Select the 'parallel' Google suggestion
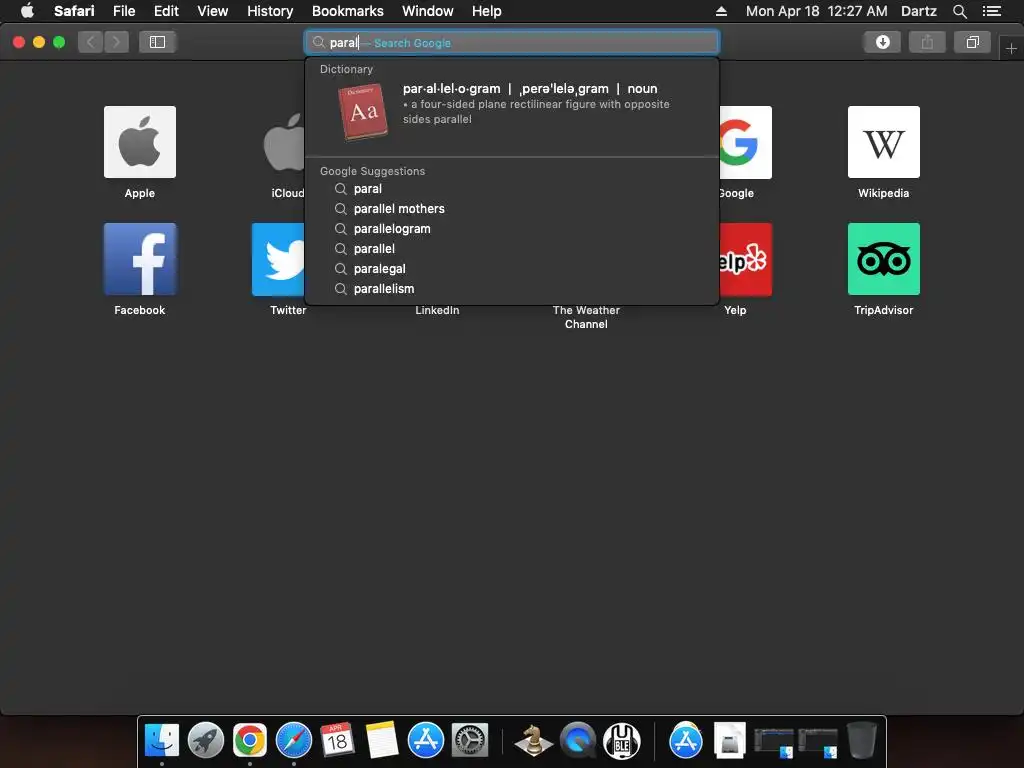 coord(512,249)
